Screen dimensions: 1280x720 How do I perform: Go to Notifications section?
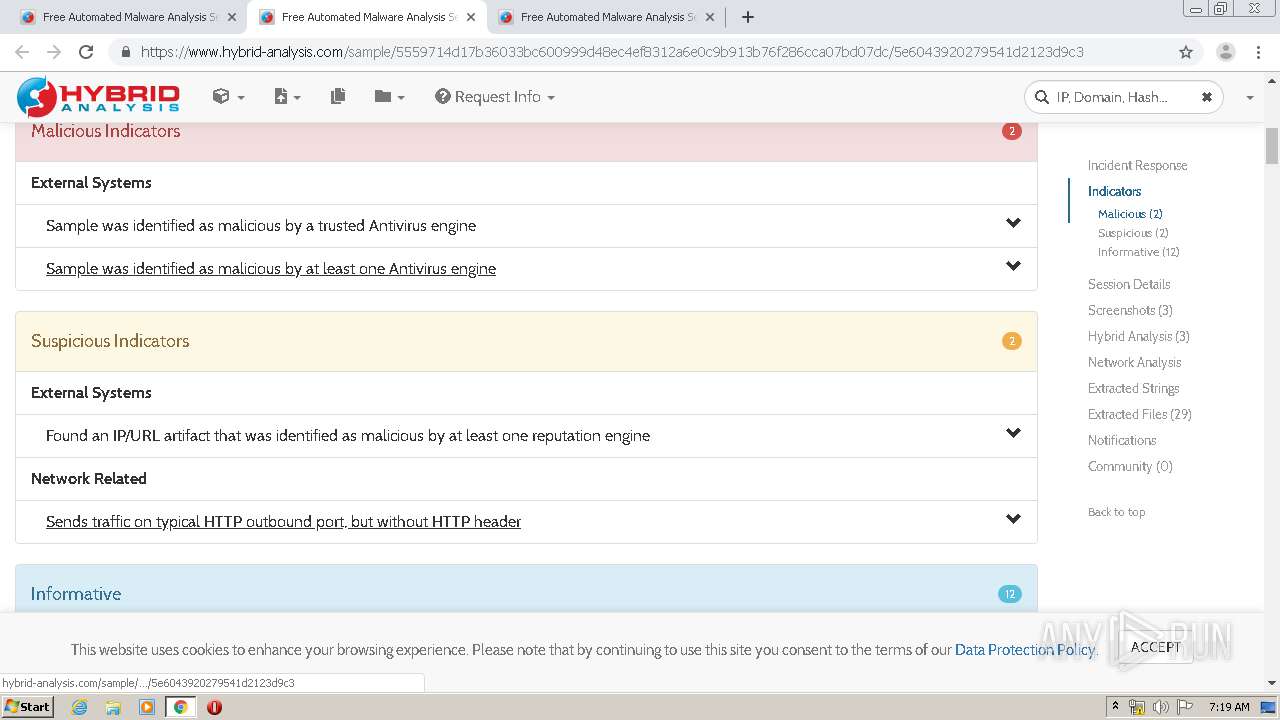coord(1122,440)
